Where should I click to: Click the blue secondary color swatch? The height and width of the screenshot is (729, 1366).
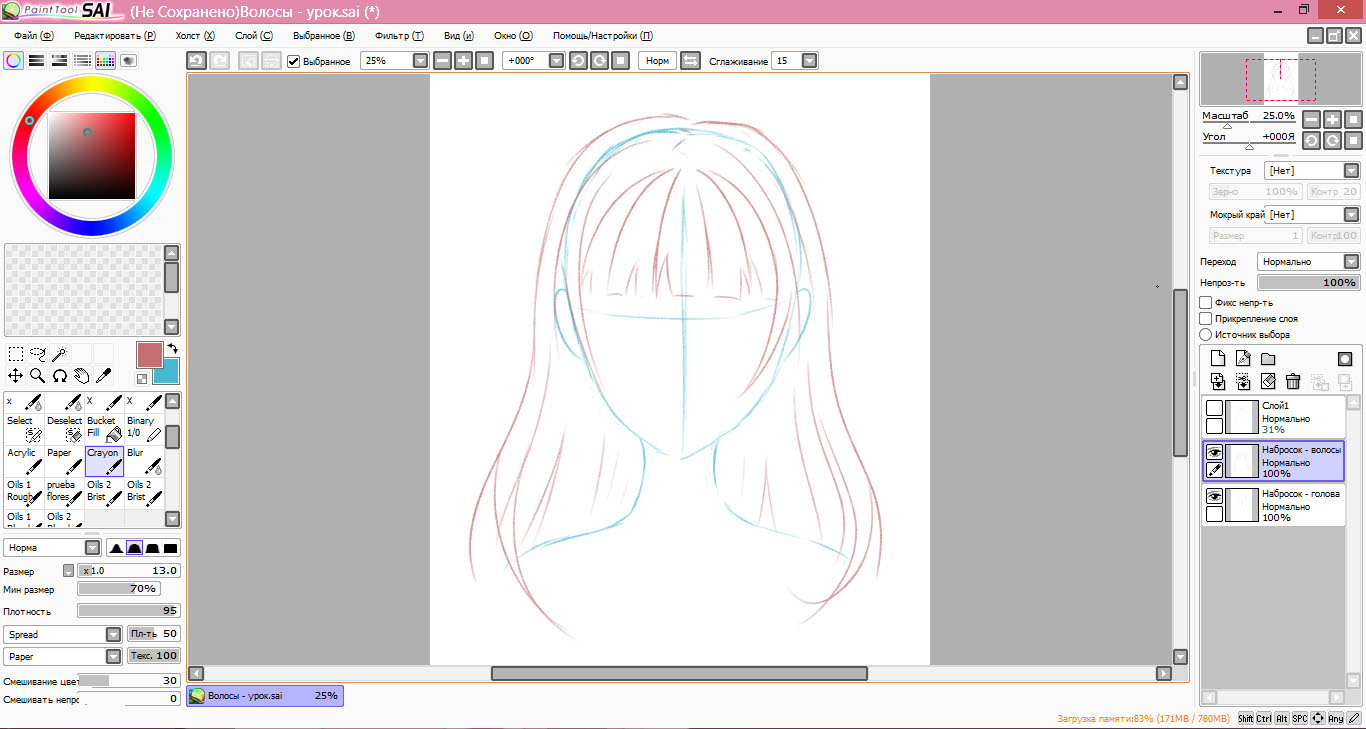pyautogui.click(x=166, y=371)
